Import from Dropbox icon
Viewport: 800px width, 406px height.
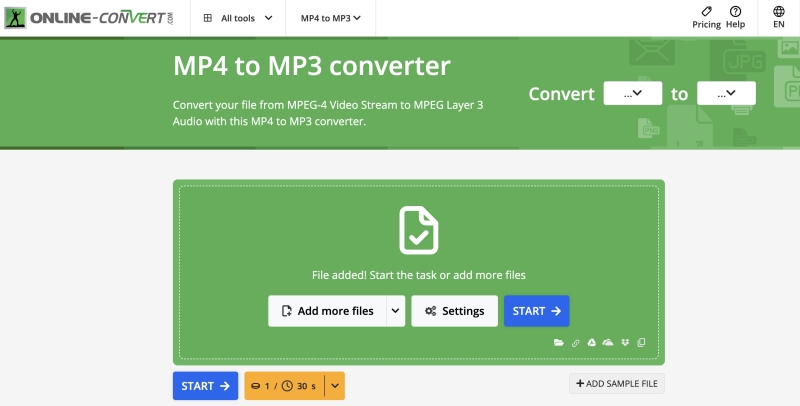pos(625,342)
